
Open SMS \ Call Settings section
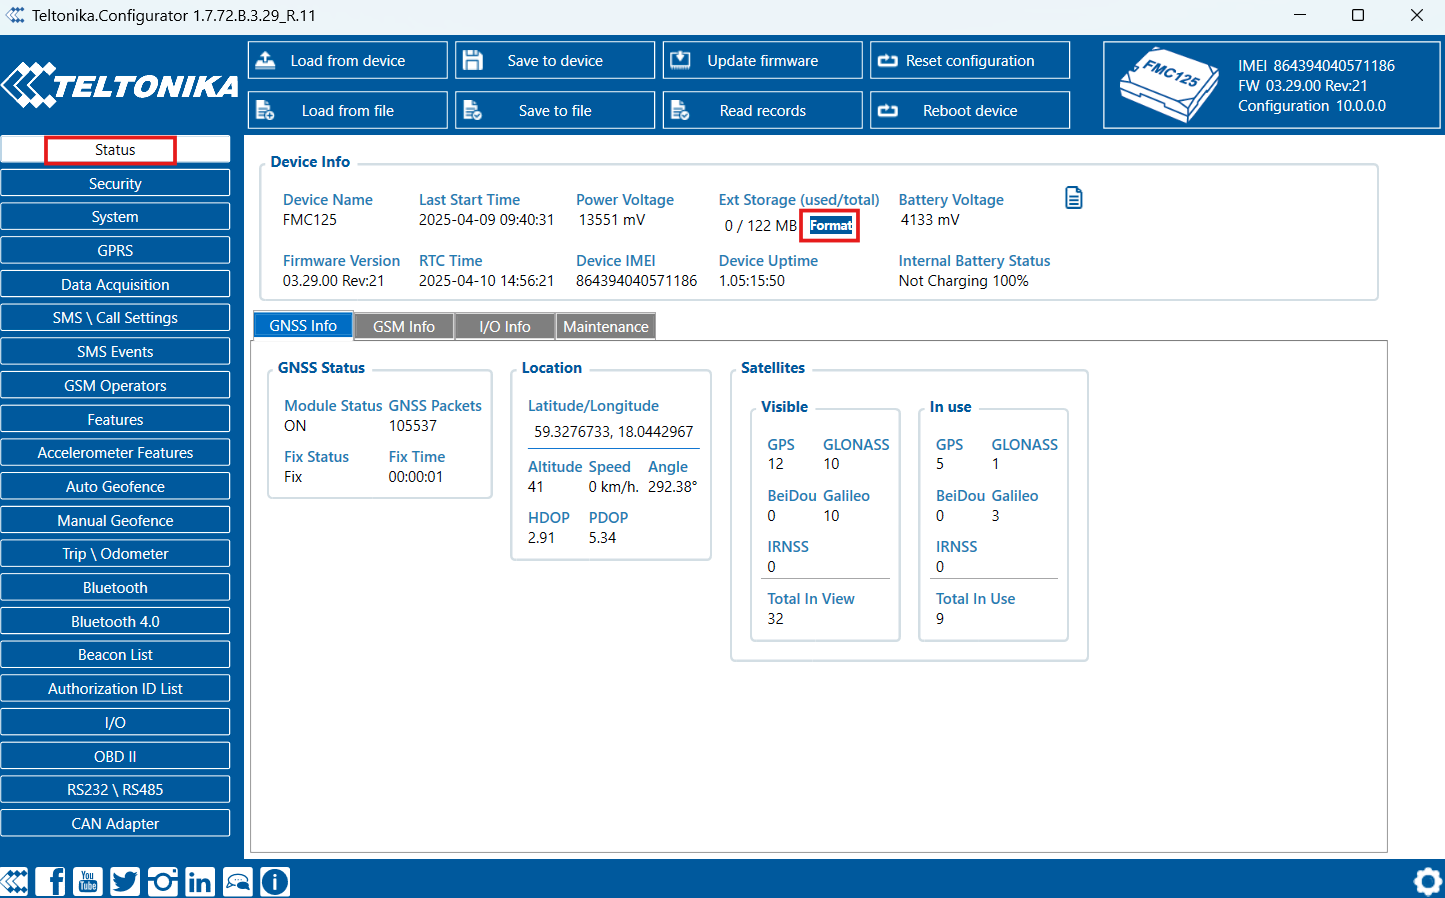(115, 318)
